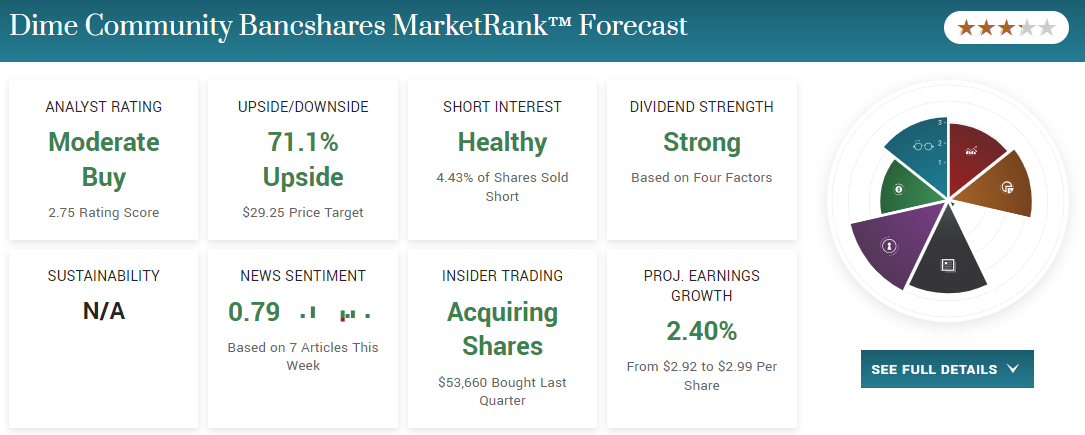Click the three-star MarketRank rating badge

pos(1006,28)
